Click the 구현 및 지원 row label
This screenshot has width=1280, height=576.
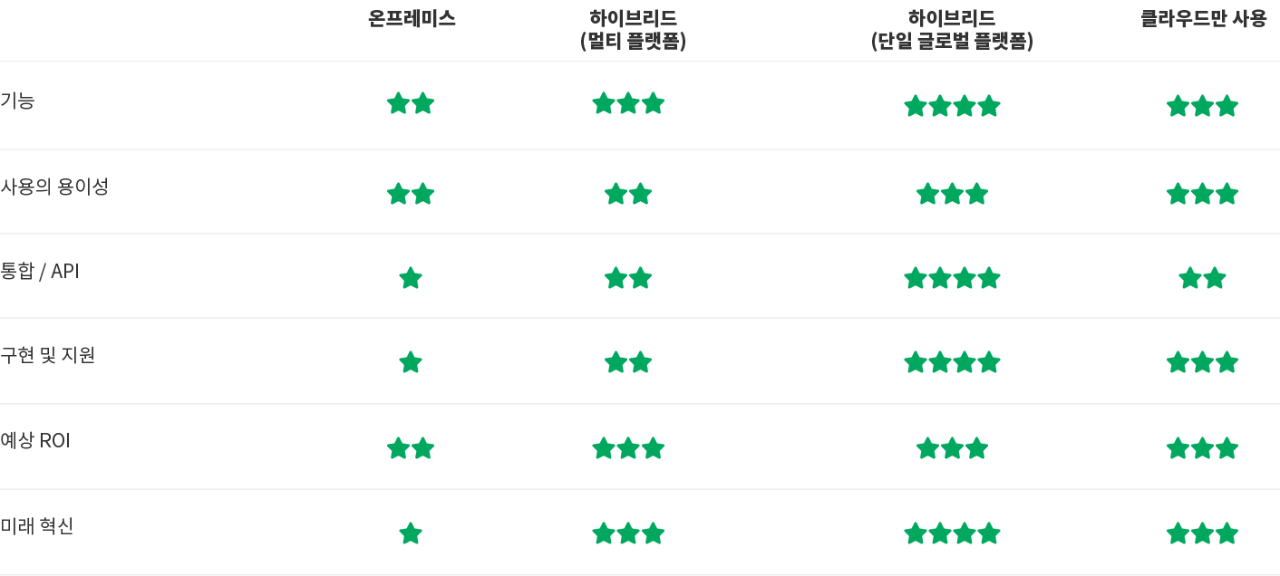(48, 355)
